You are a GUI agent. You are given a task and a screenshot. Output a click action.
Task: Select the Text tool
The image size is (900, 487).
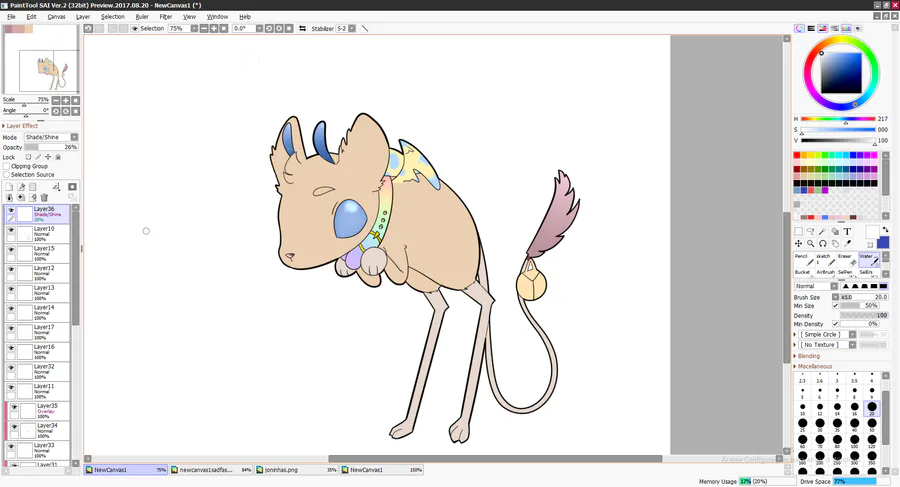pos(847,231)
